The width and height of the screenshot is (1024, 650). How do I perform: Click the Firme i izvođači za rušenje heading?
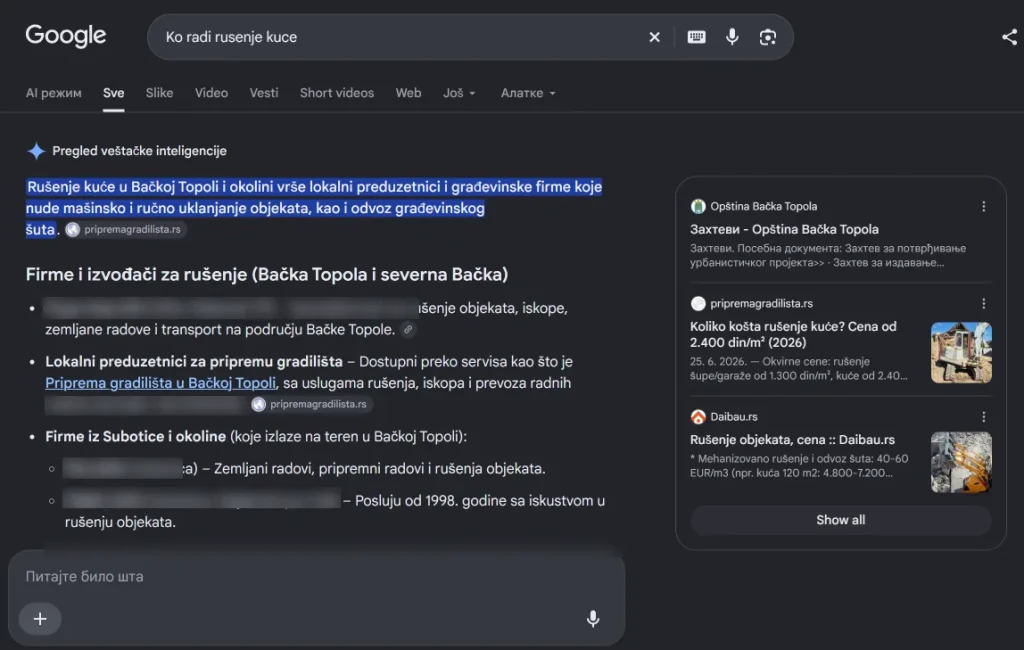(266, 274)
